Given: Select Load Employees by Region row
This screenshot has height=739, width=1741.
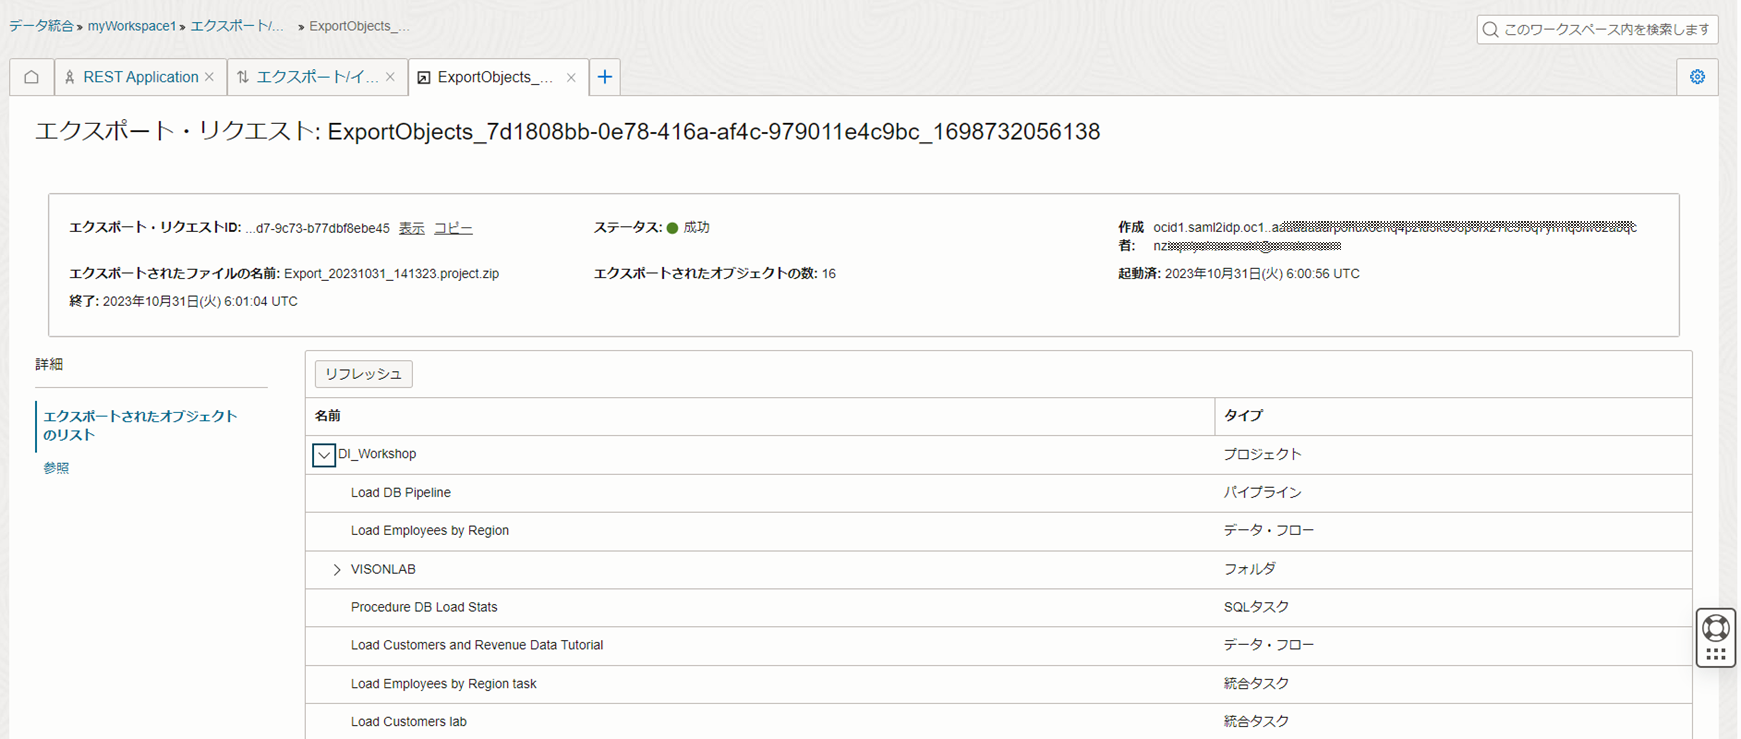Looking at the screenshot, I should 999,531.
